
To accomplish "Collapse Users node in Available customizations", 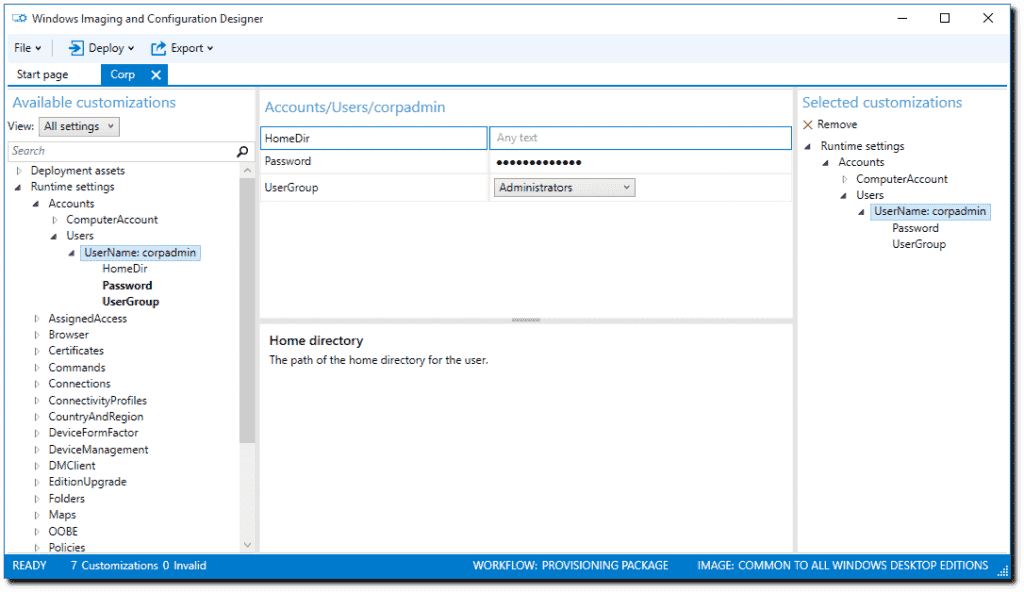I will coord(54,237).
